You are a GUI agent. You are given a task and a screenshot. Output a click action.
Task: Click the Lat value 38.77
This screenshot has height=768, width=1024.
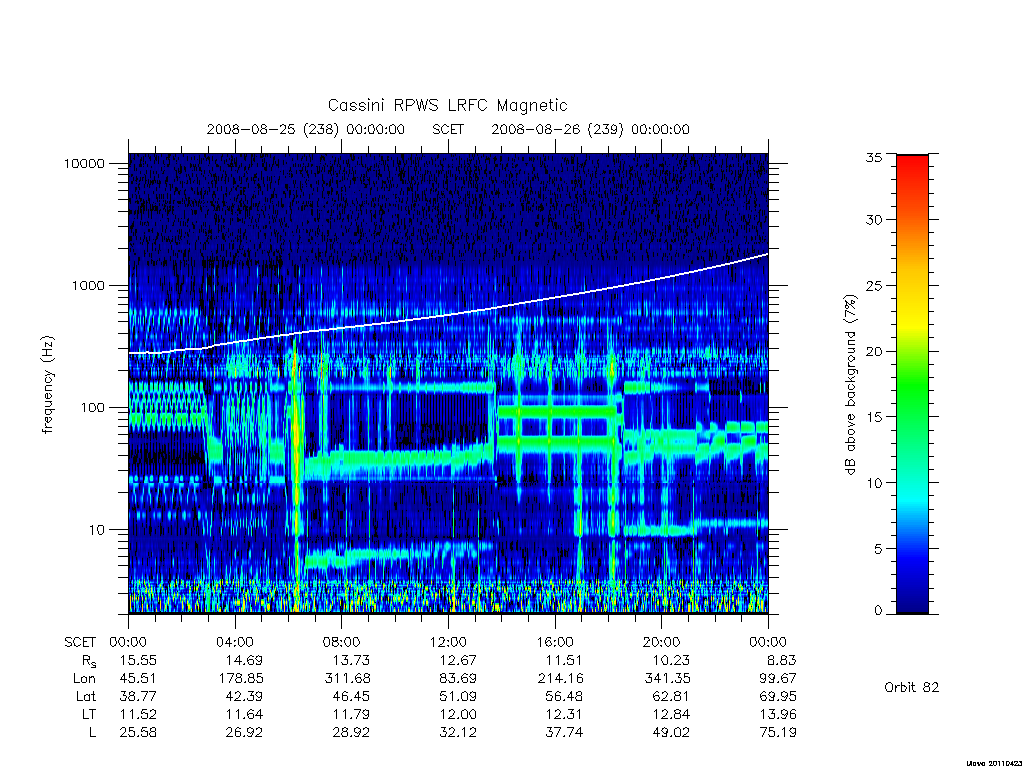(x=138, y=696)
